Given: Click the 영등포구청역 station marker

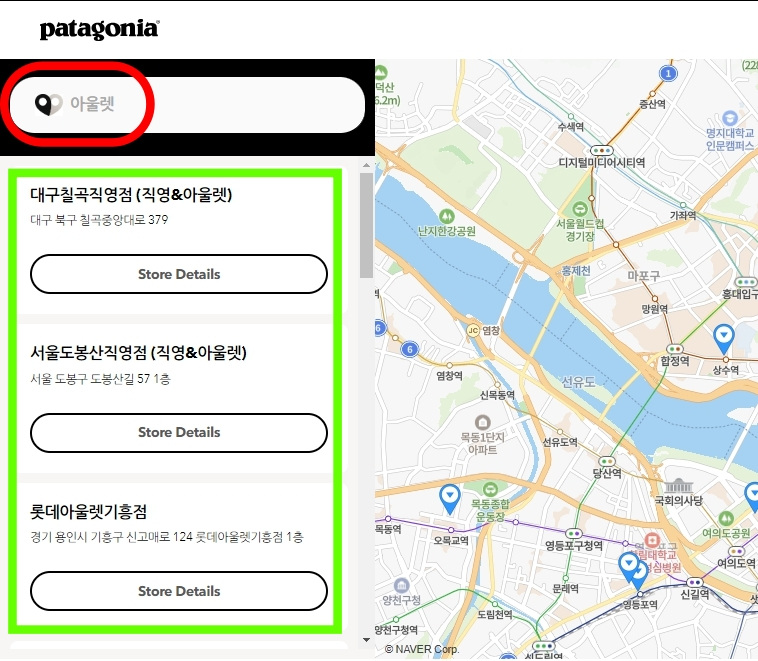Looking at the screenshot, I should click(574, 534).
